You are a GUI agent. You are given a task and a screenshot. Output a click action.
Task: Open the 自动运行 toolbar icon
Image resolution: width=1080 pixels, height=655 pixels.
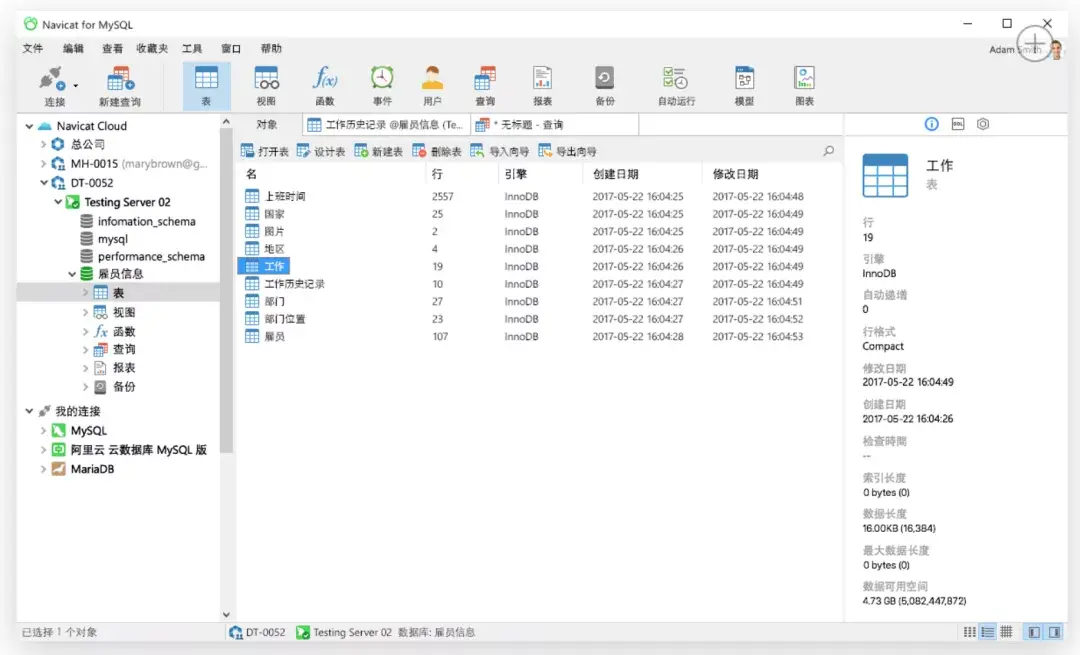pyautogui.click(x=676, y=86)
